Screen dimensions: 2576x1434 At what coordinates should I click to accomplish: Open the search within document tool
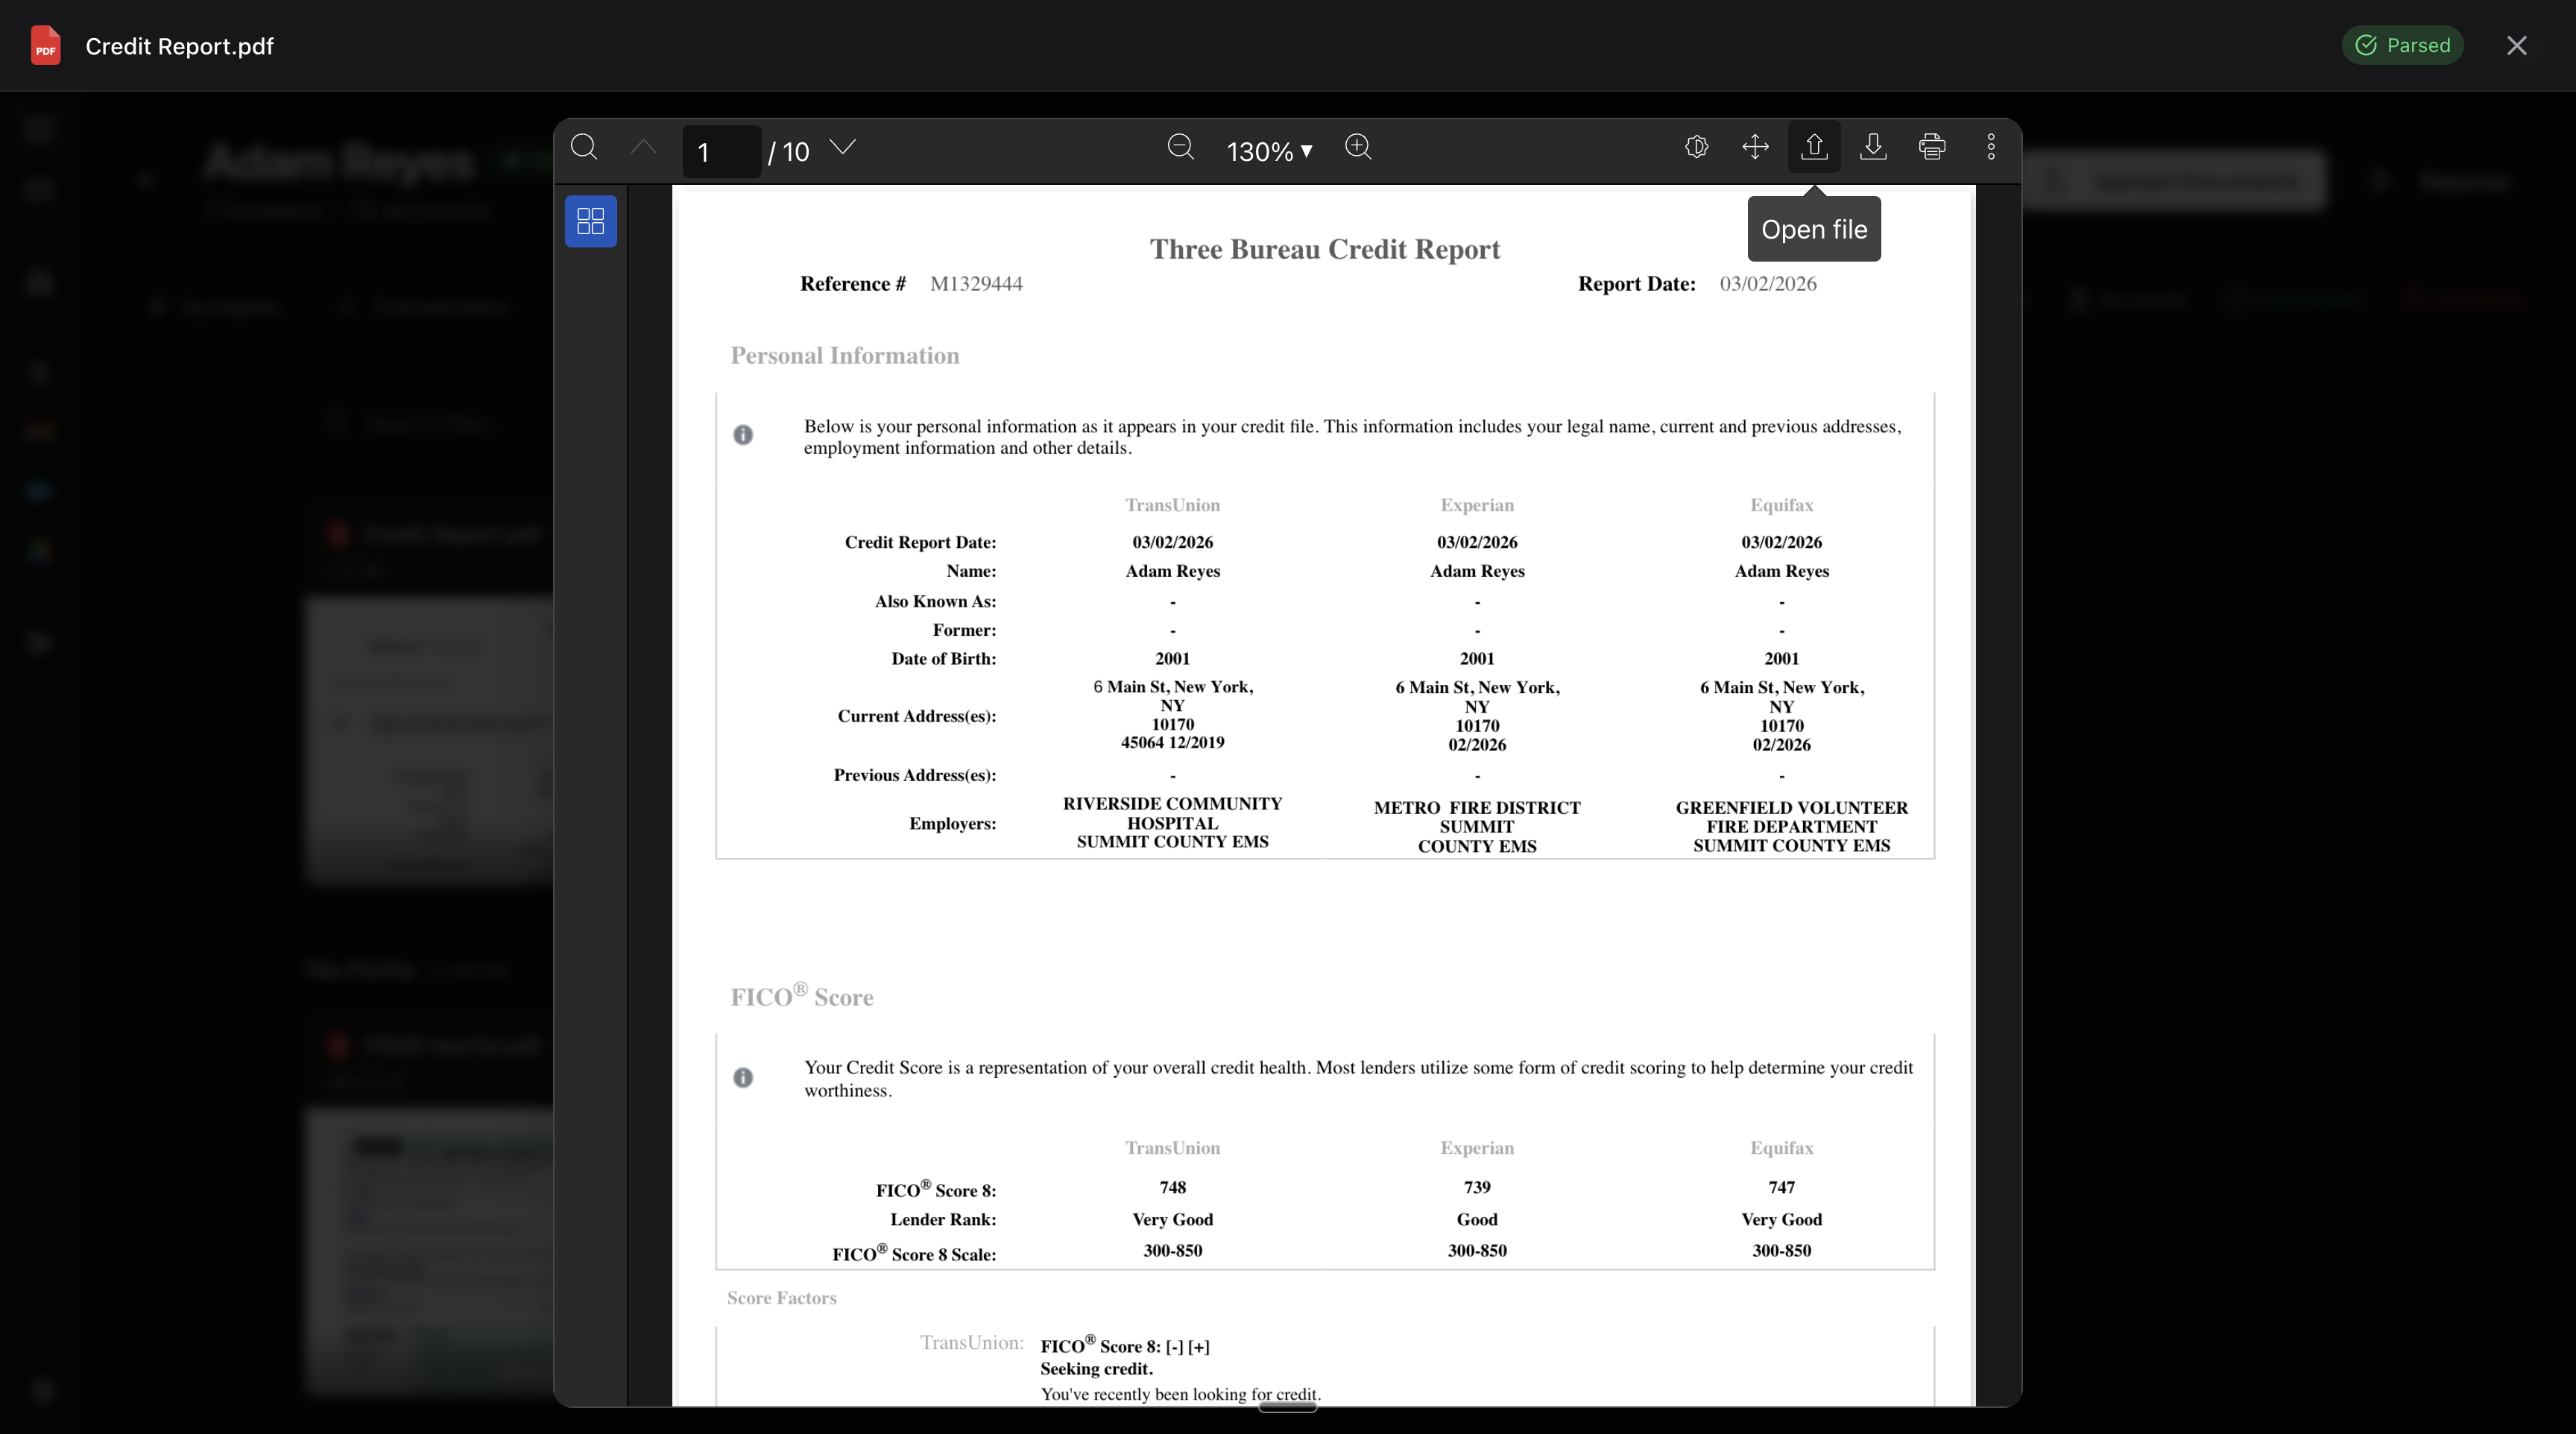coord(585,147)
